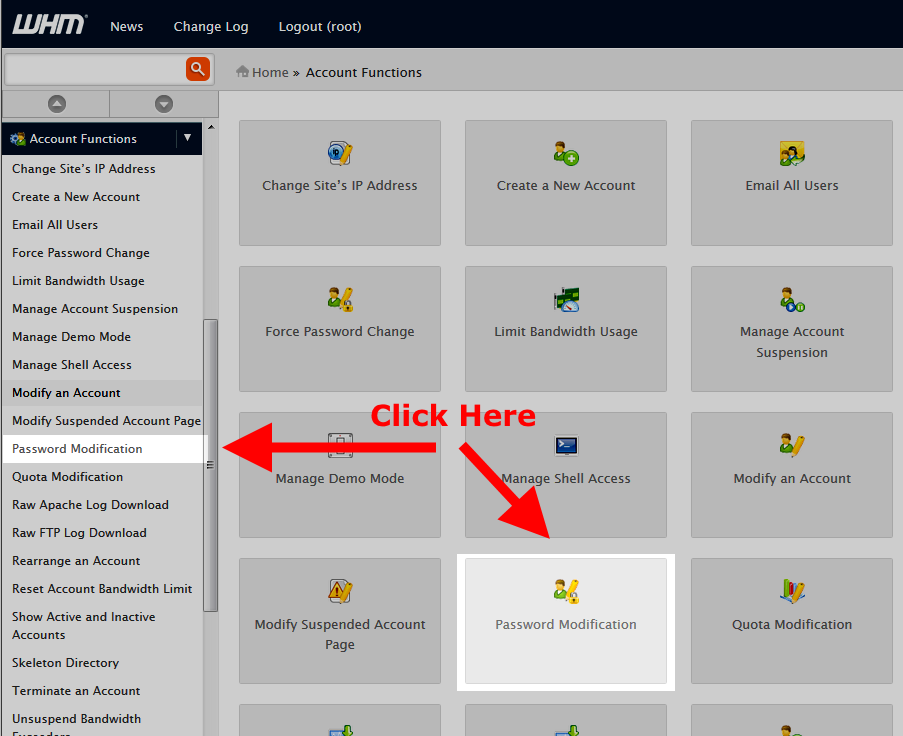Go to Home via breadcrumb link
This screenshot has height=736, width=903.
point(269,72)
